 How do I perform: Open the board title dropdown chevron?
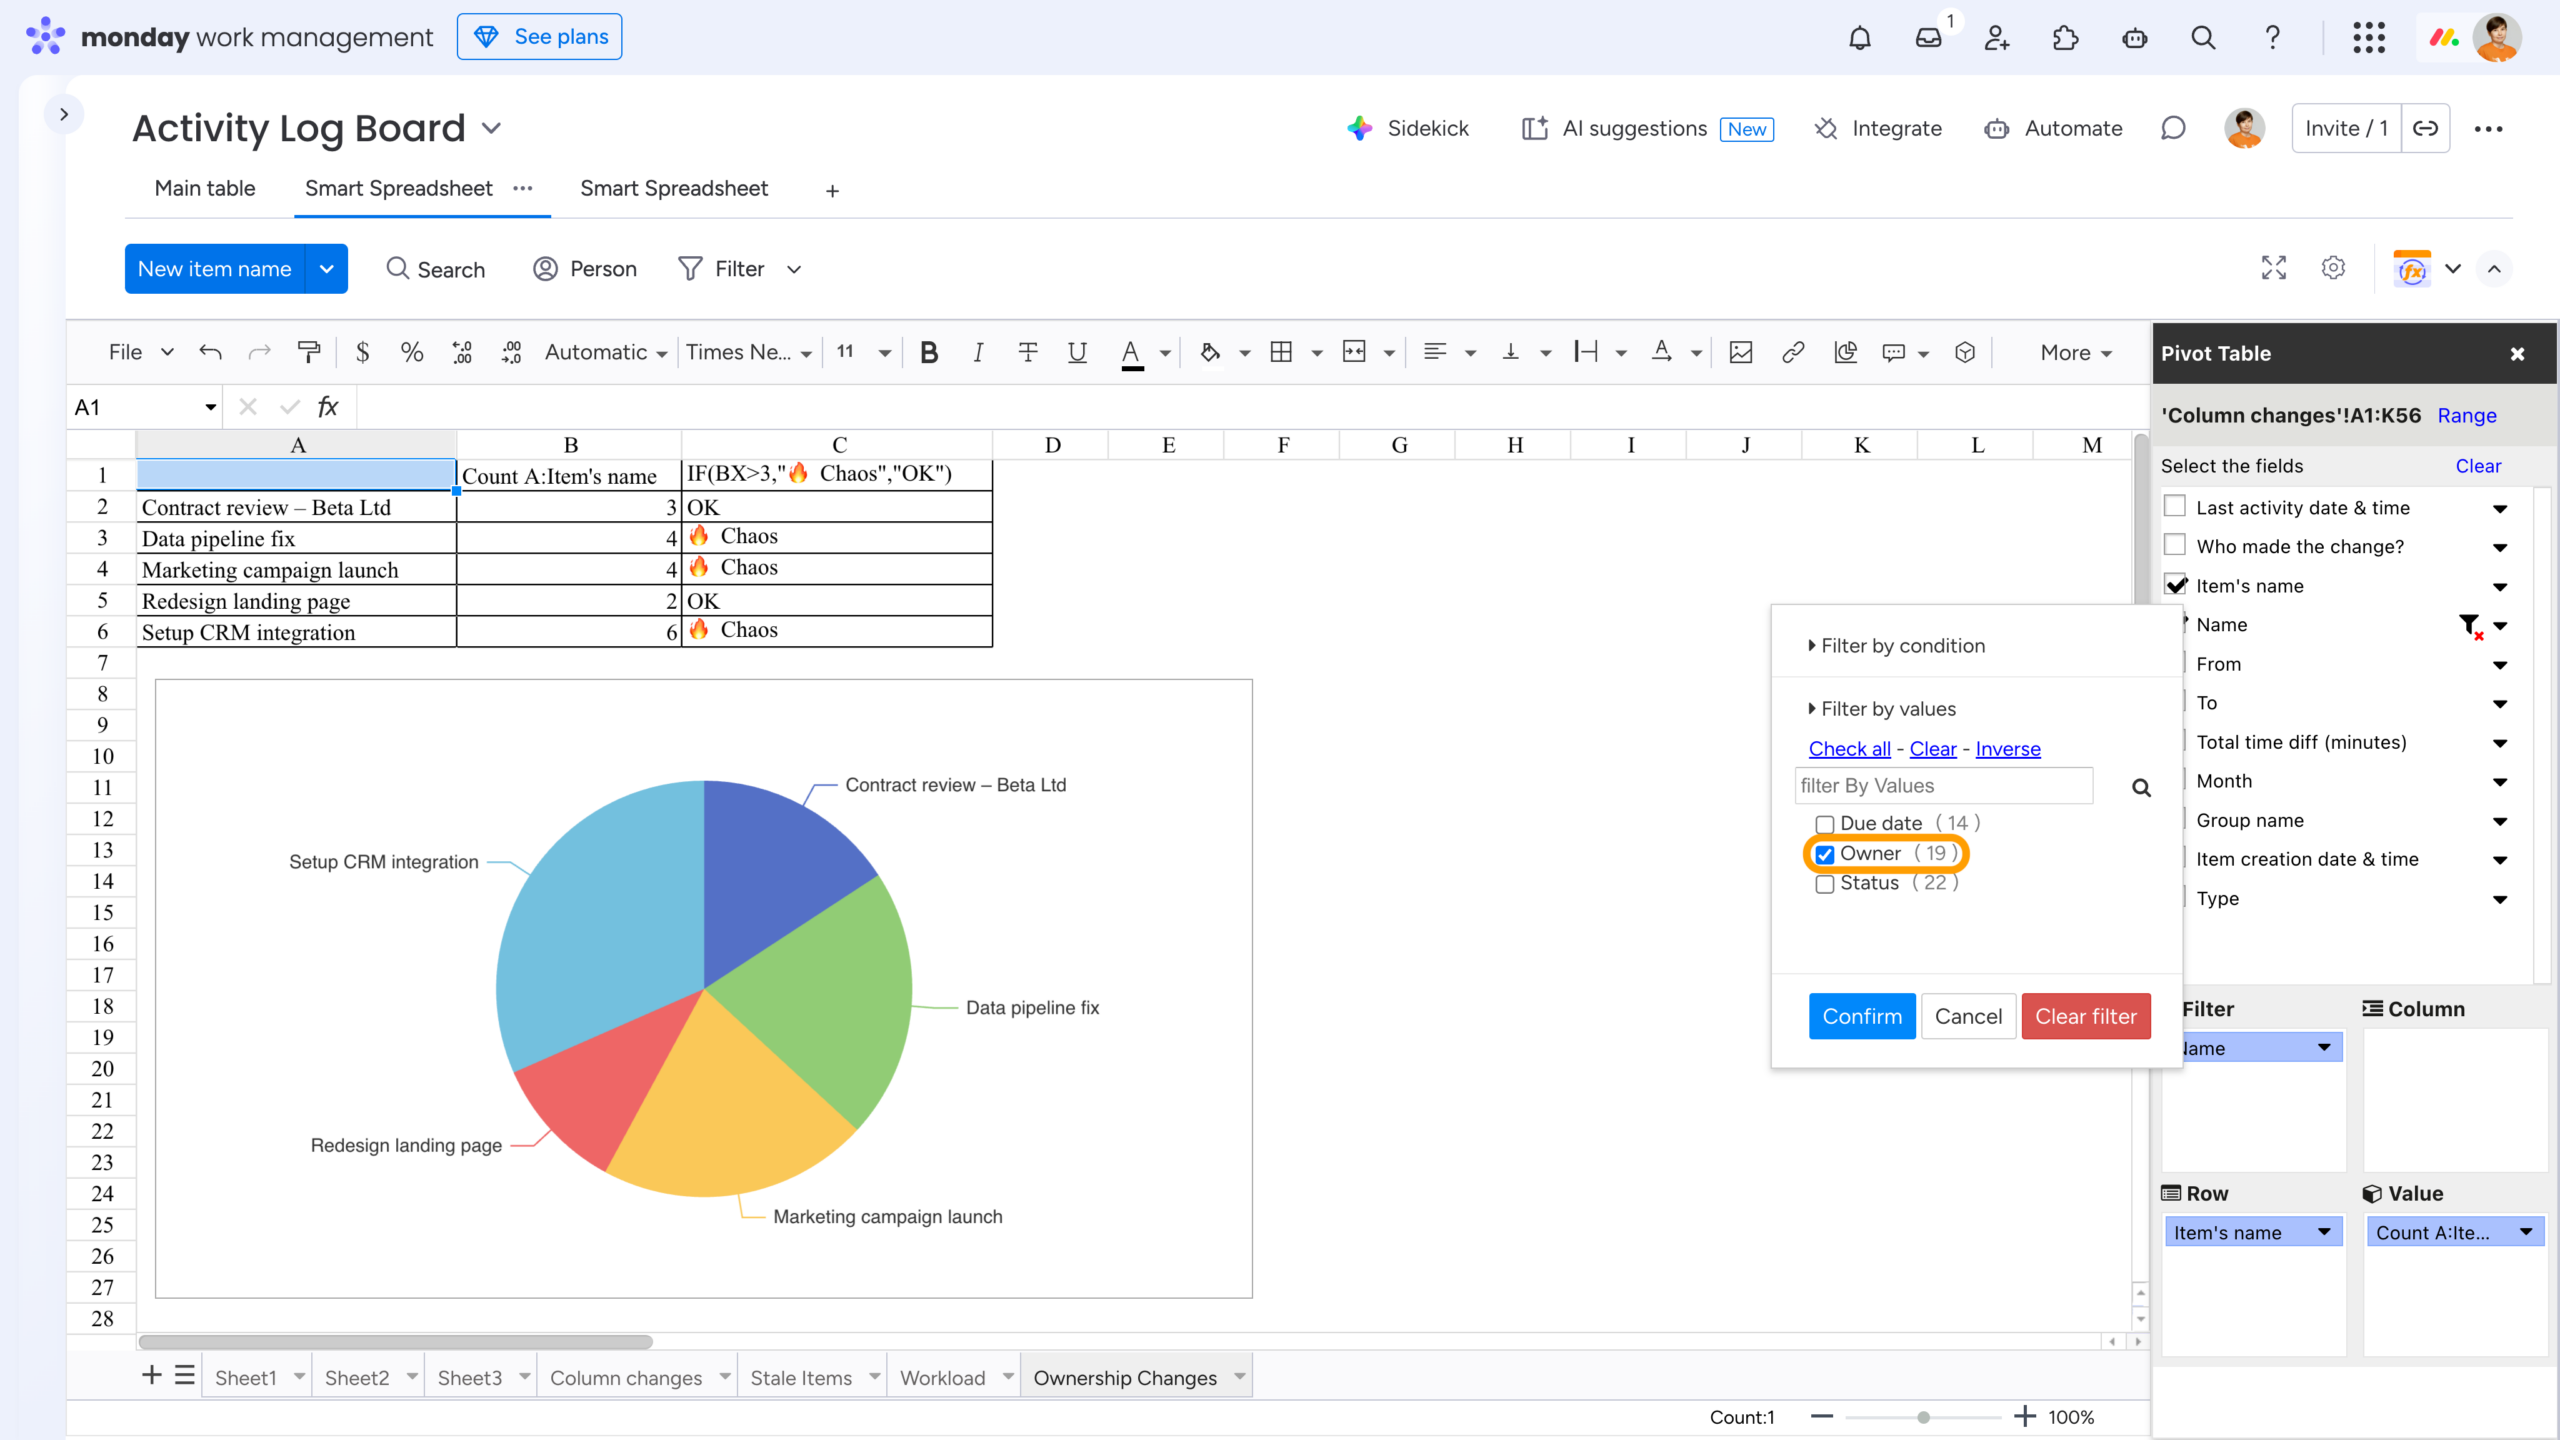(x=491, y=128)
